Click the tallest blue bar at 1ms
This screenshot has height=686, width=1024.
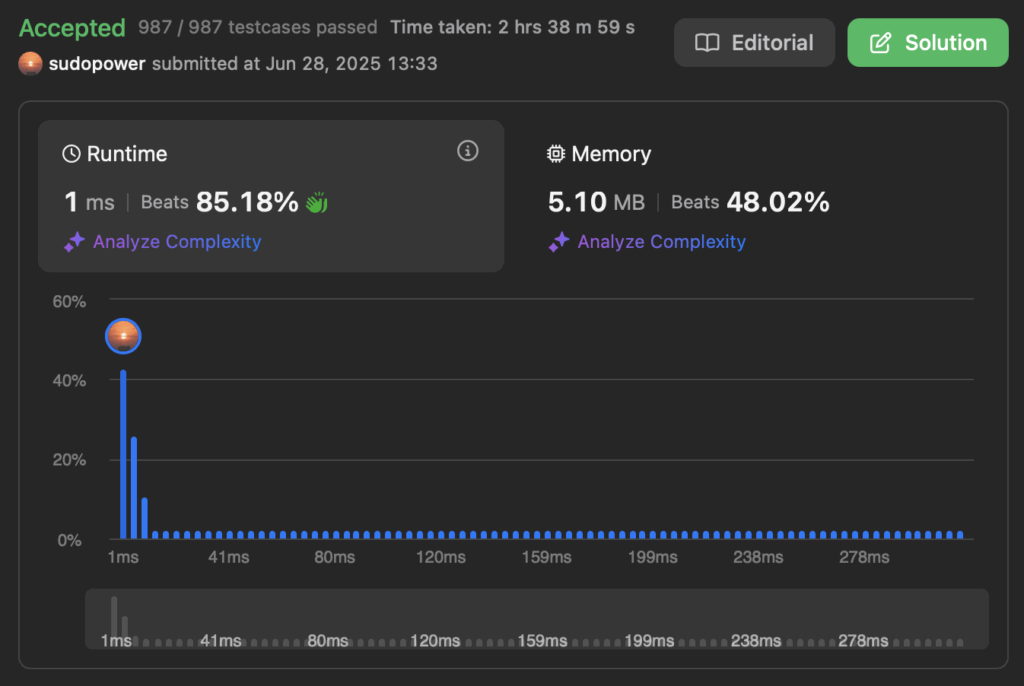point(123,454)
